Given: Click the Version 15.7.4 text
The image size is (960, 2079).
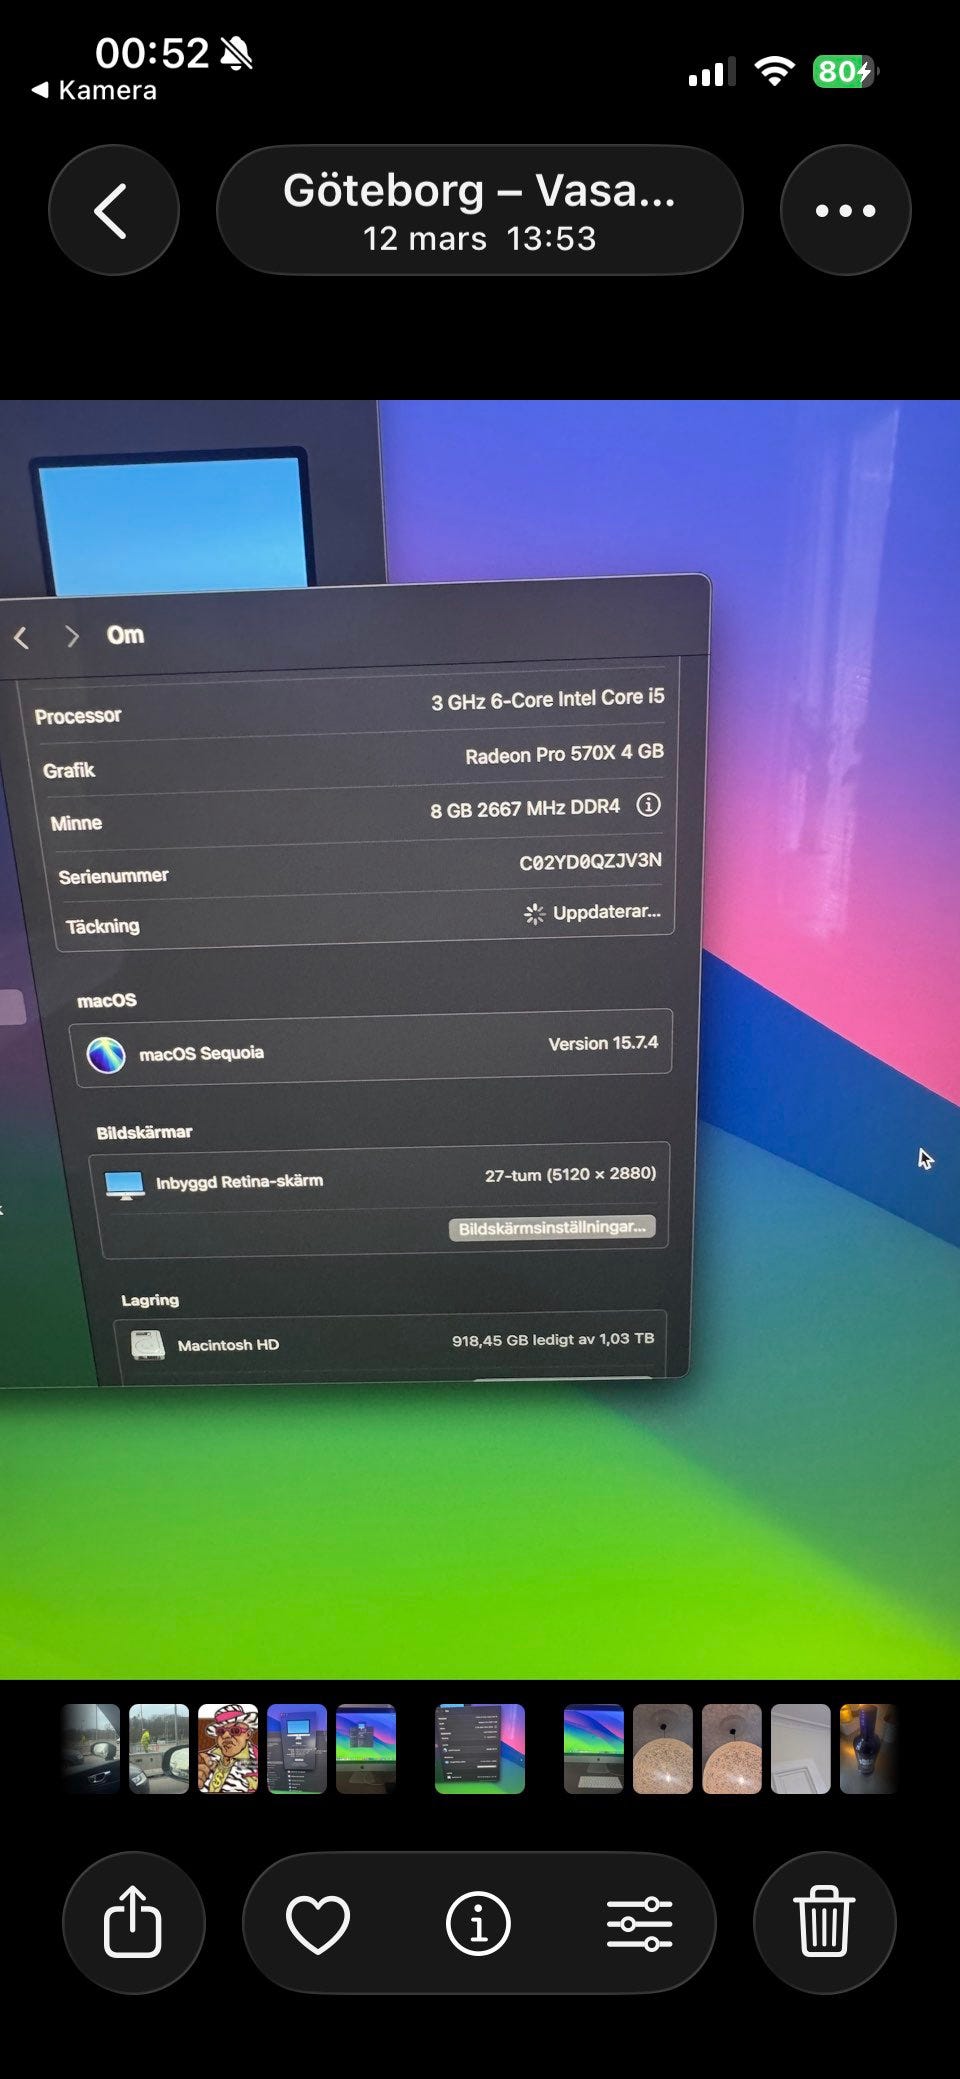Looking at the screenshot, I should tap(603, 1043).
